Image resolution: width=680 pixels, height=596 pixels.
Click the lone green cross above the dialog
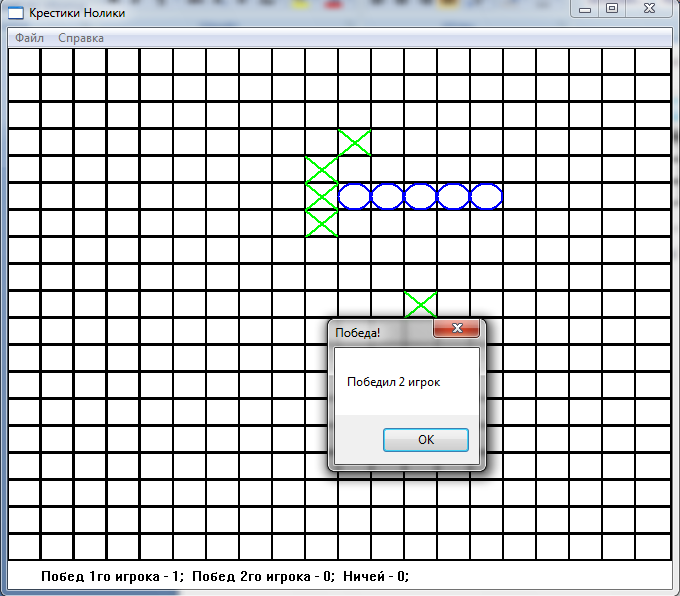click(x=421, y=305)
